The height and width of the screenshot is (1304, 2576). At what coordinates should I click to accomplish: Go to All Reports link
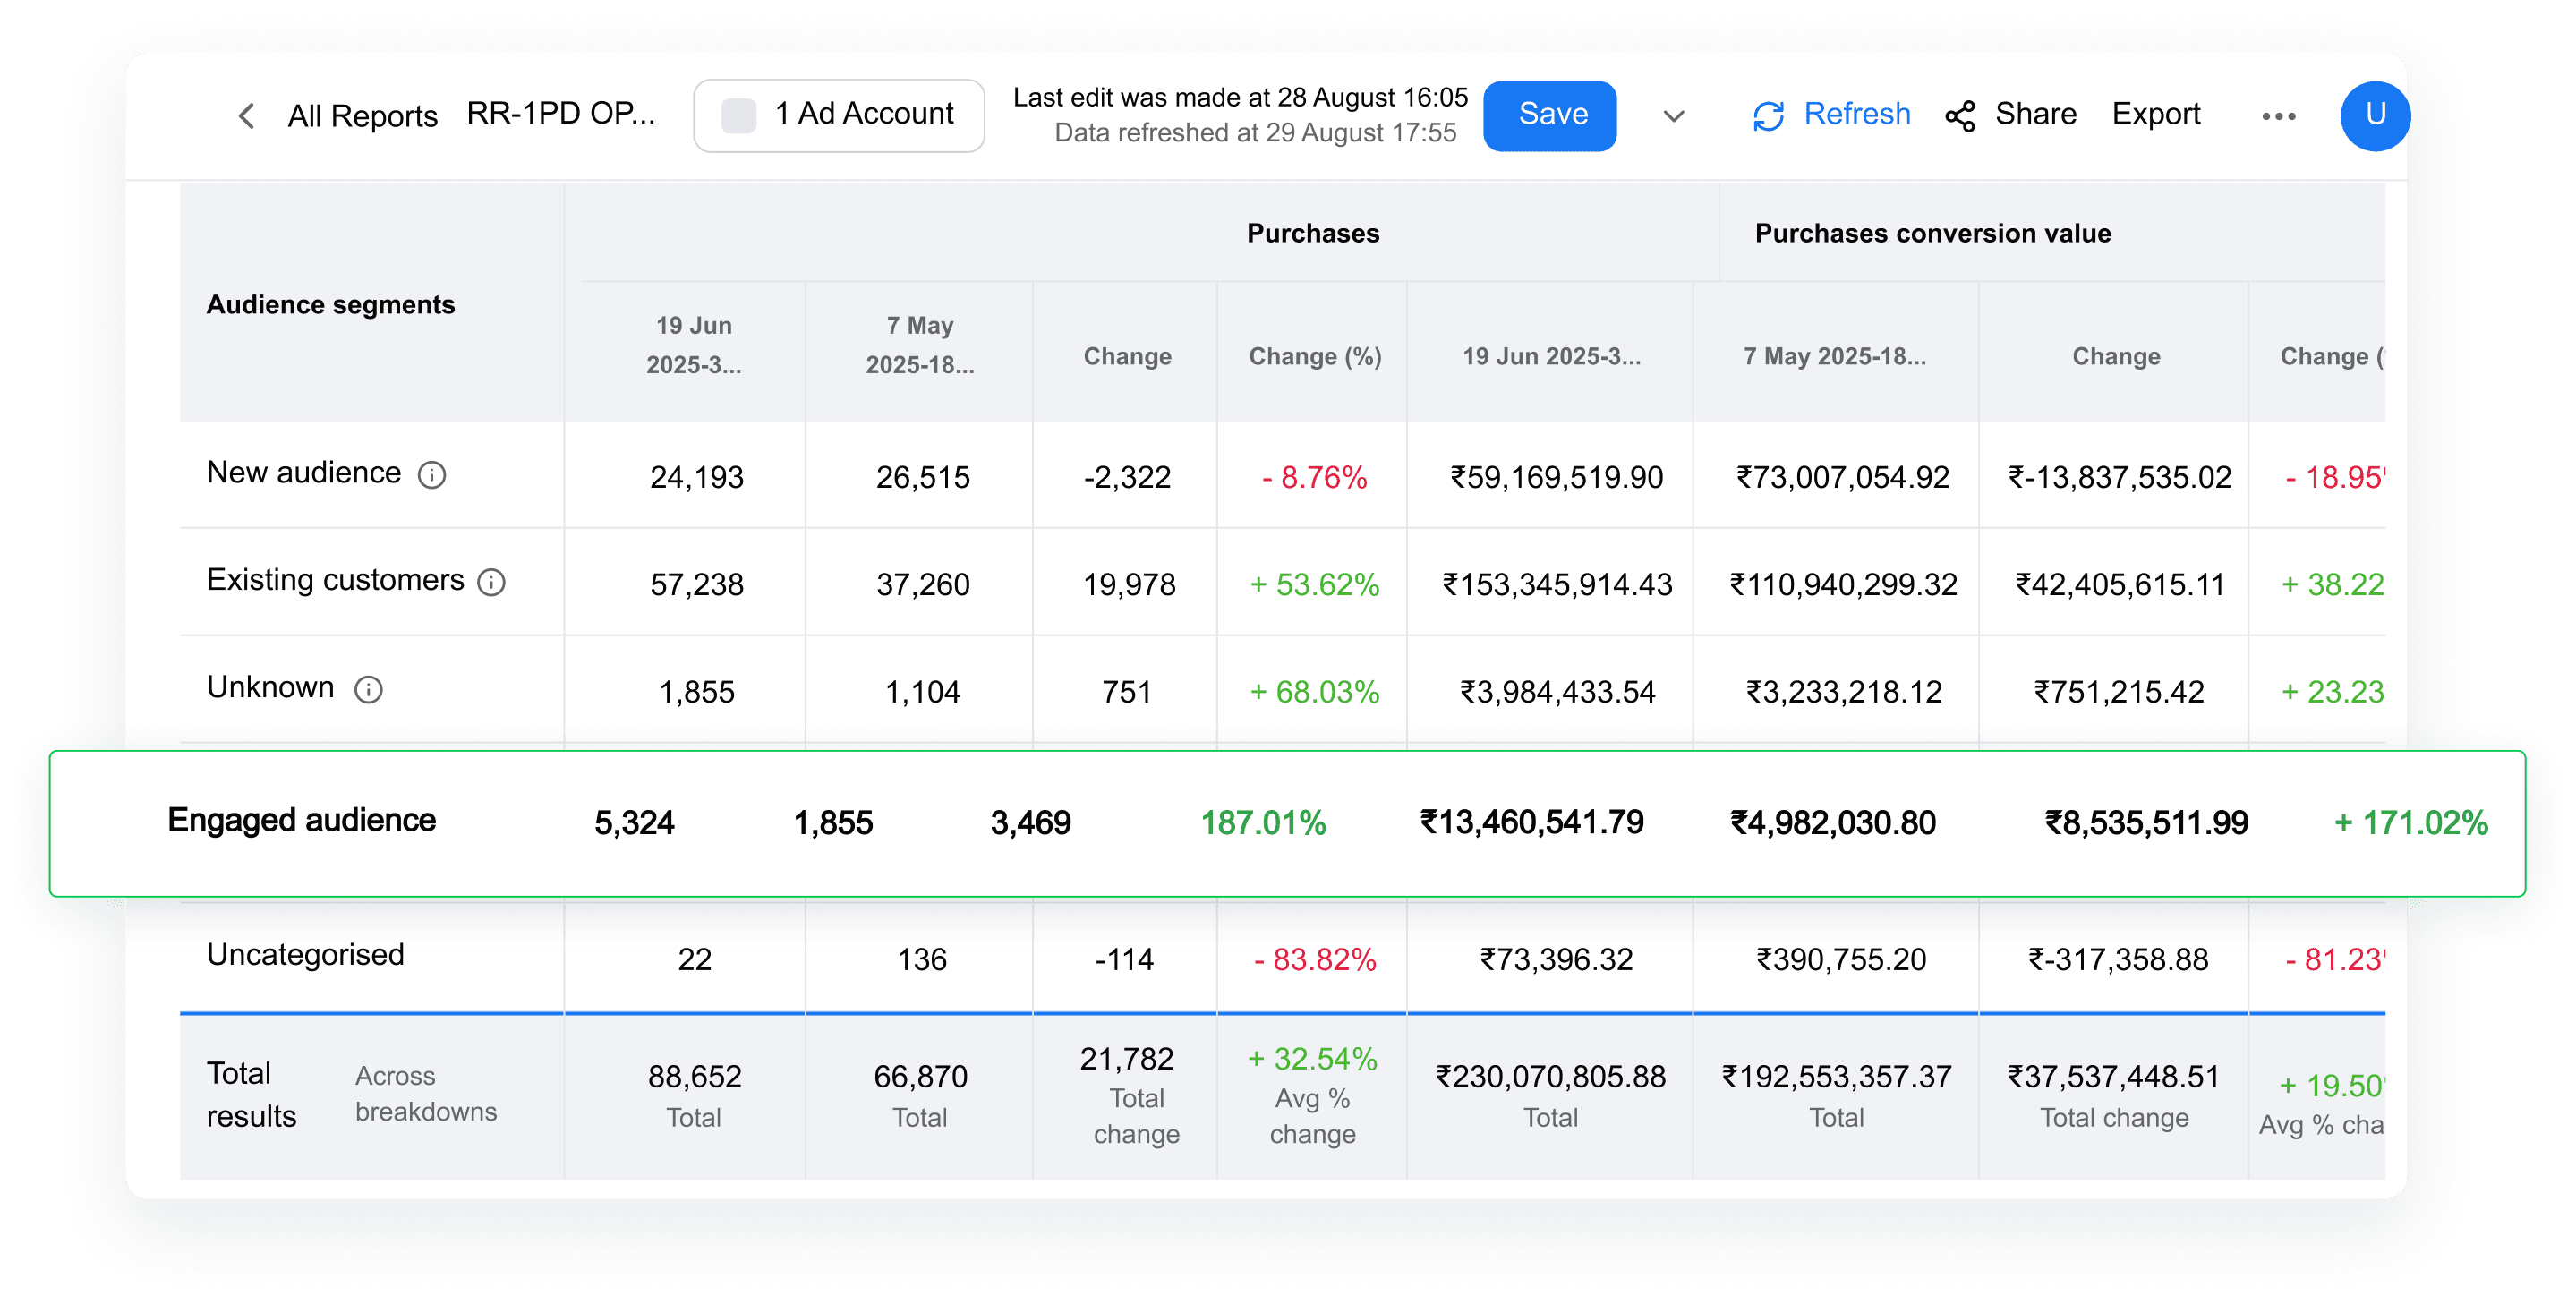click(x=362, y=116)
